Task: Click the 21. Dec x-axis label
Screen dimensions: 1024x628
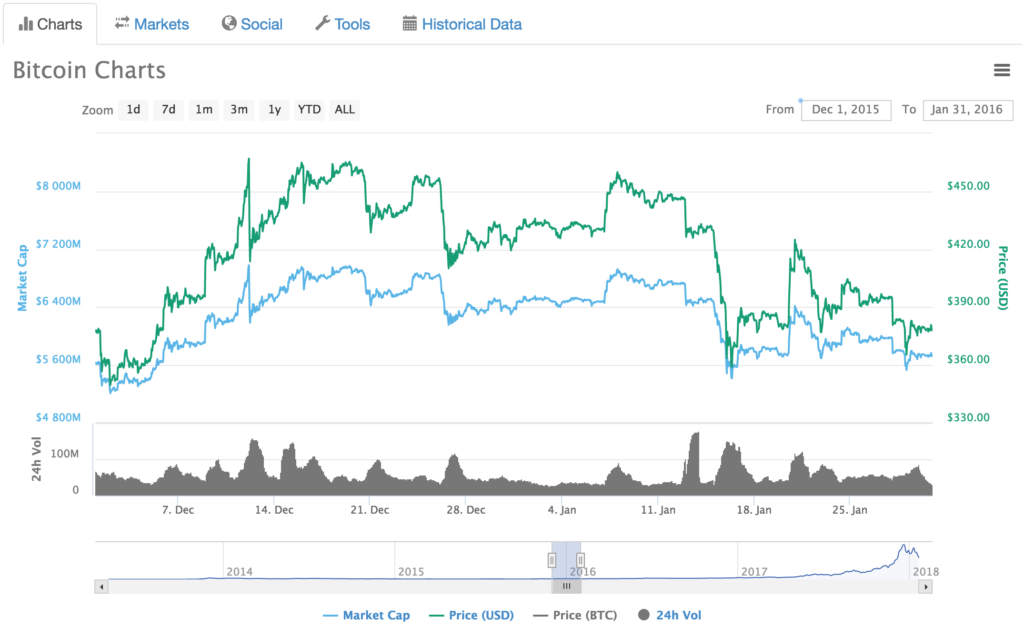Action: coord(370,510)
